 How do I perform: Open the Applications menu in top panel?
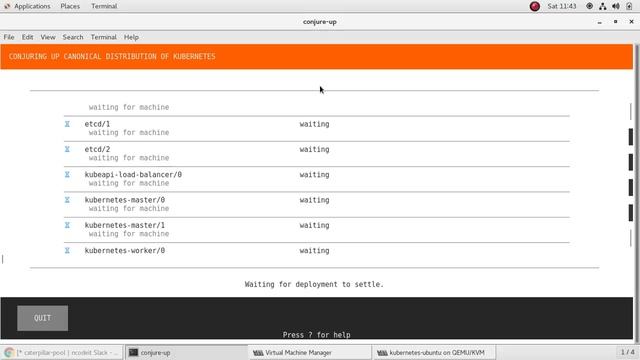click(x=32, y=6)
